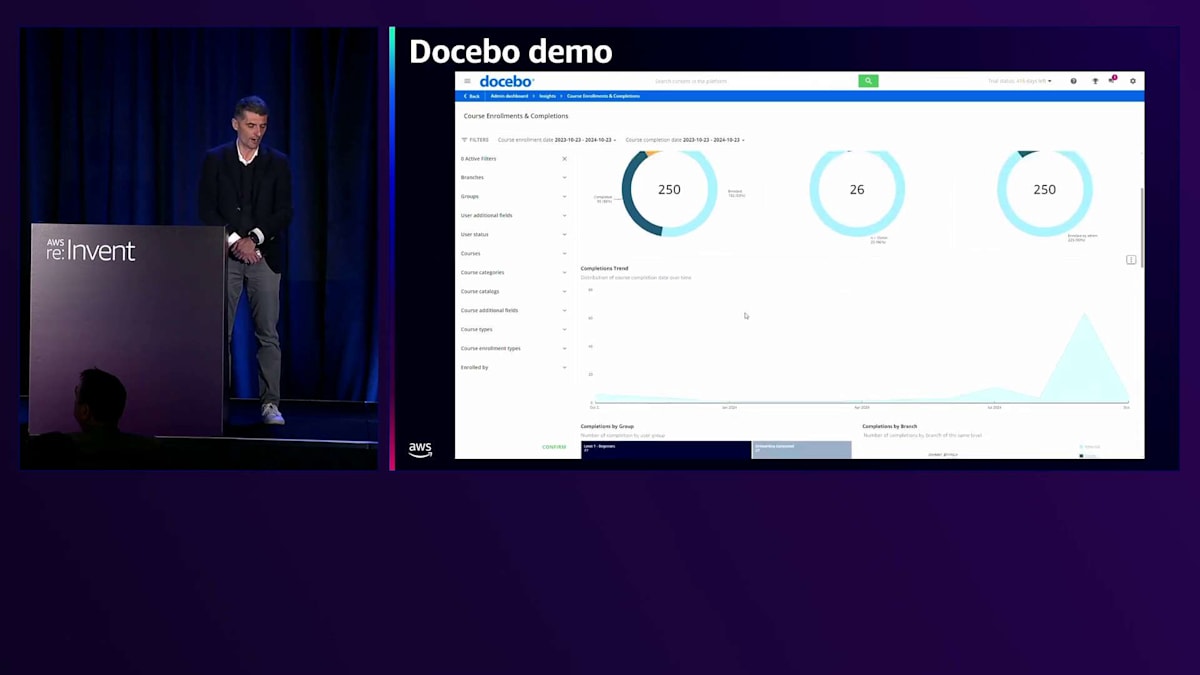Click the '0 Active Filters' text
The width and height of the screenshot is (1200, 675).
coord(478,159)
